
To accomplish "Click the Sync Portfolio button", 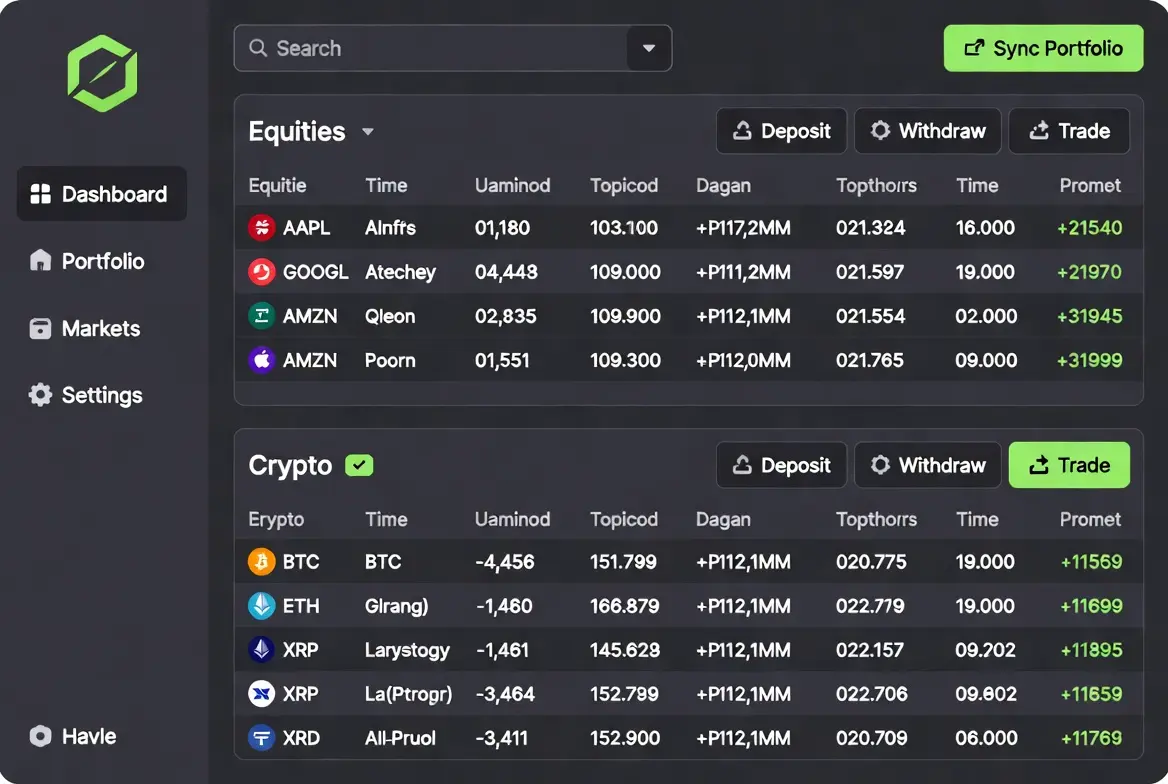I will pyautogui.click(x=1043, y=48).
